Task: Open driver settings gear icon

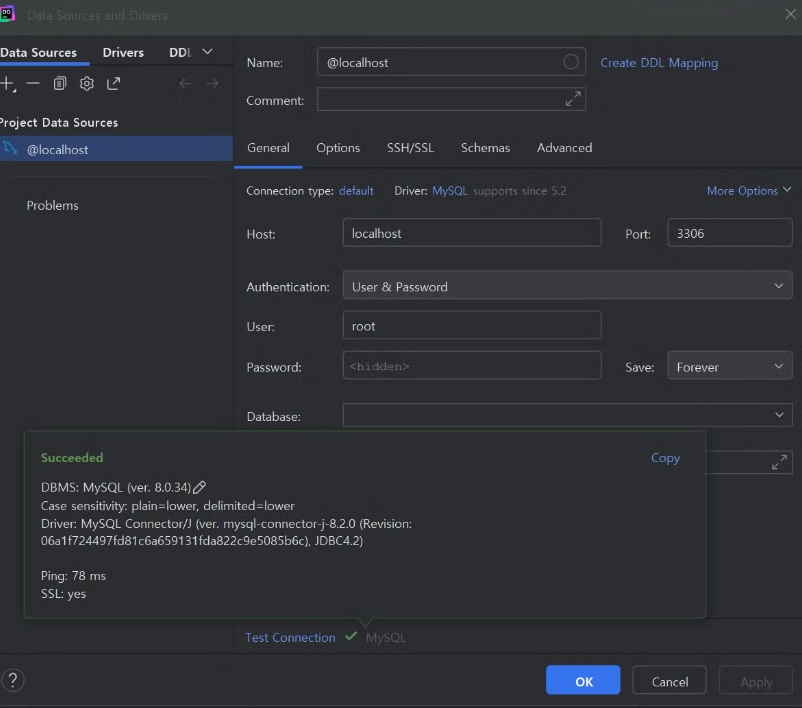Action: (x=86, y=83)
